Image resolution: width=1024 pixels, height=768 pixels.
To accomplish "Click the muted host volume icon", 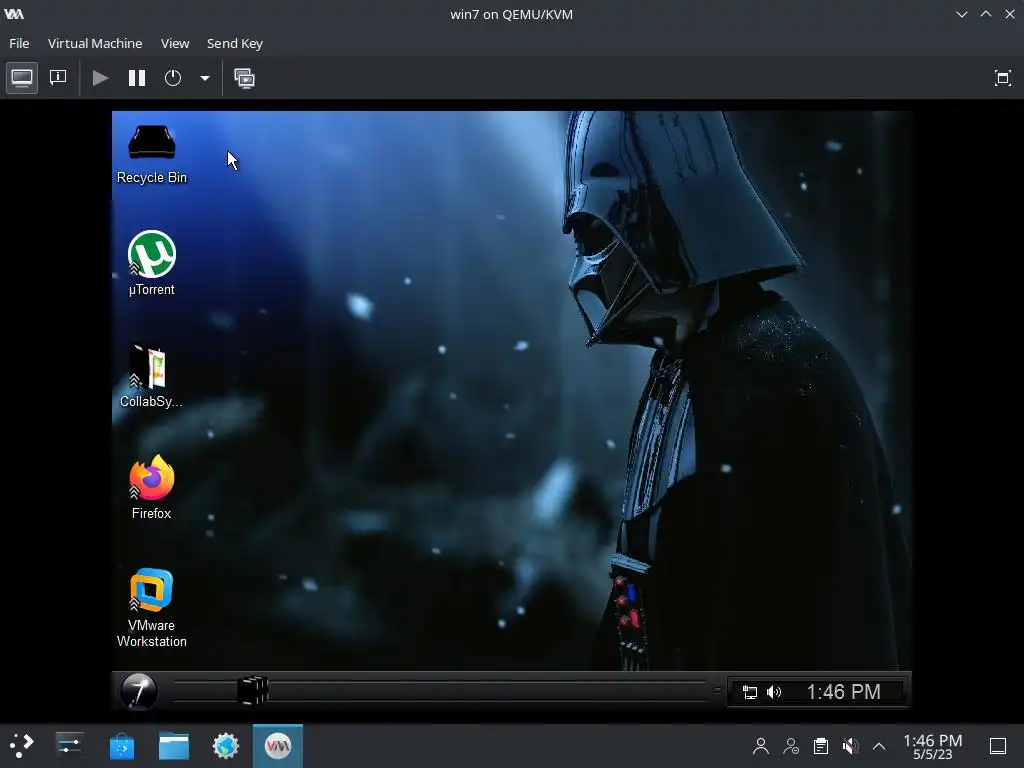I will (850, 746).
